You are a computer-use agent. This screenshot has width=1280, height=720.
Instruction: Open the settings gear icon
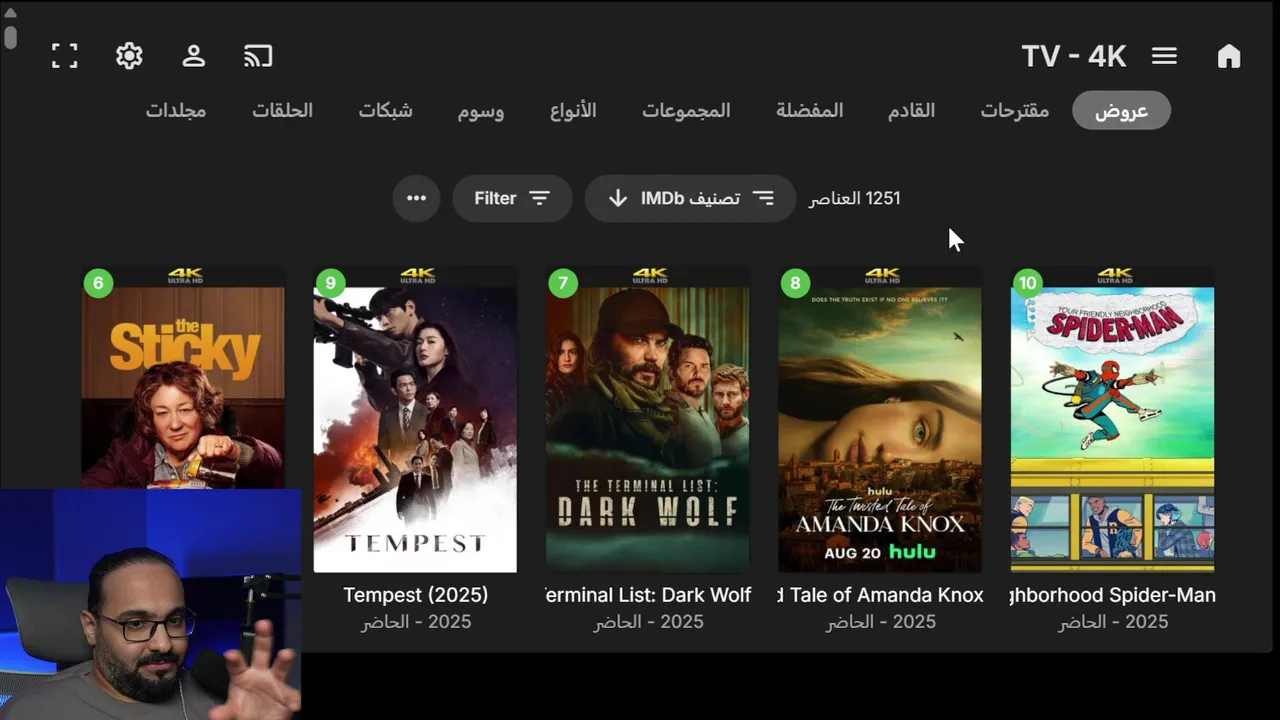pyautogui.click(x=129, y=56)
